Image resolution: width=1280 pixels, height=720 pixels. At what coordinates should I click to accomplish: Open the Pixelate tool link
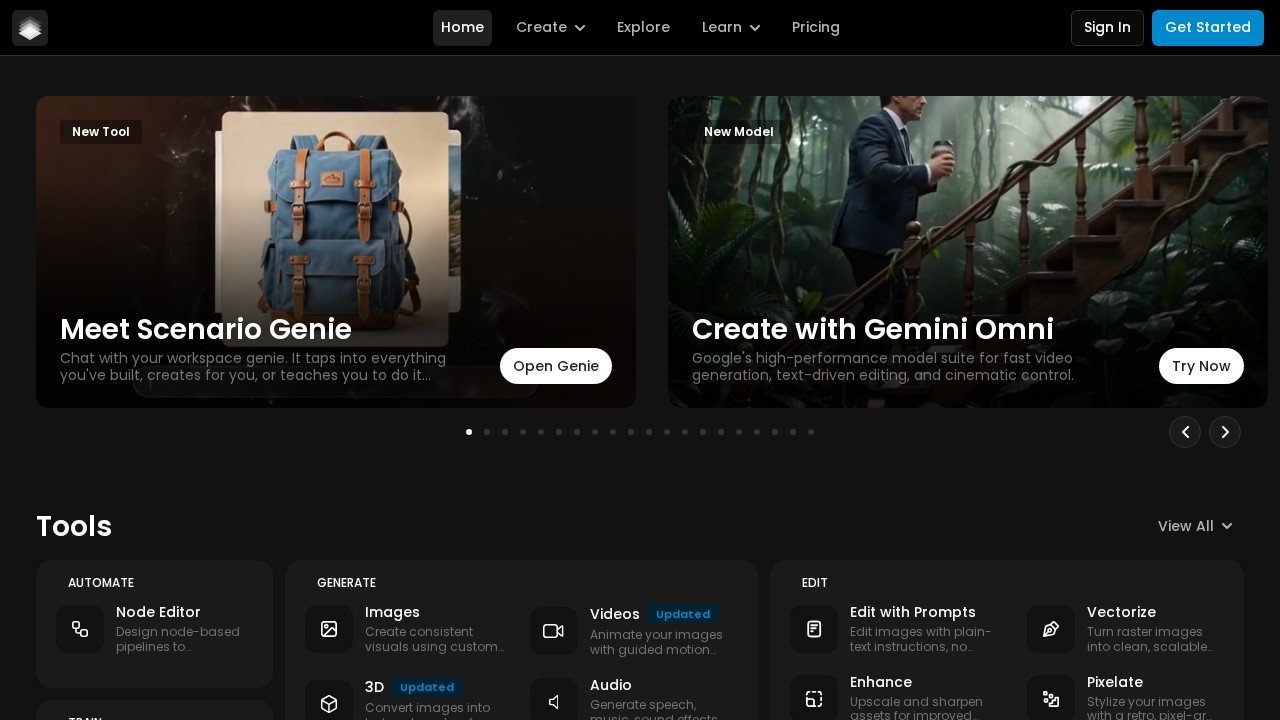tap(1115, 682)
